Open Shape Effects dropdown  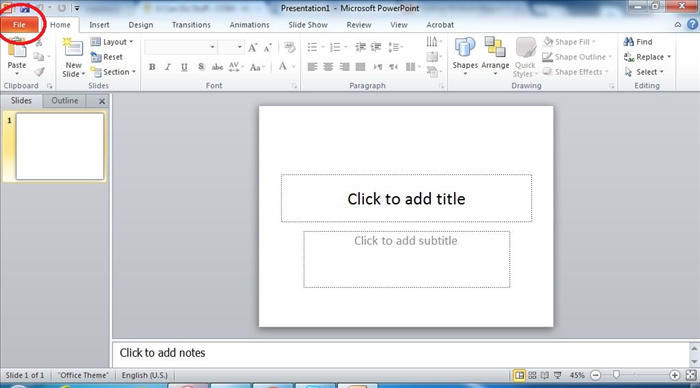click(x=576, y=72)
